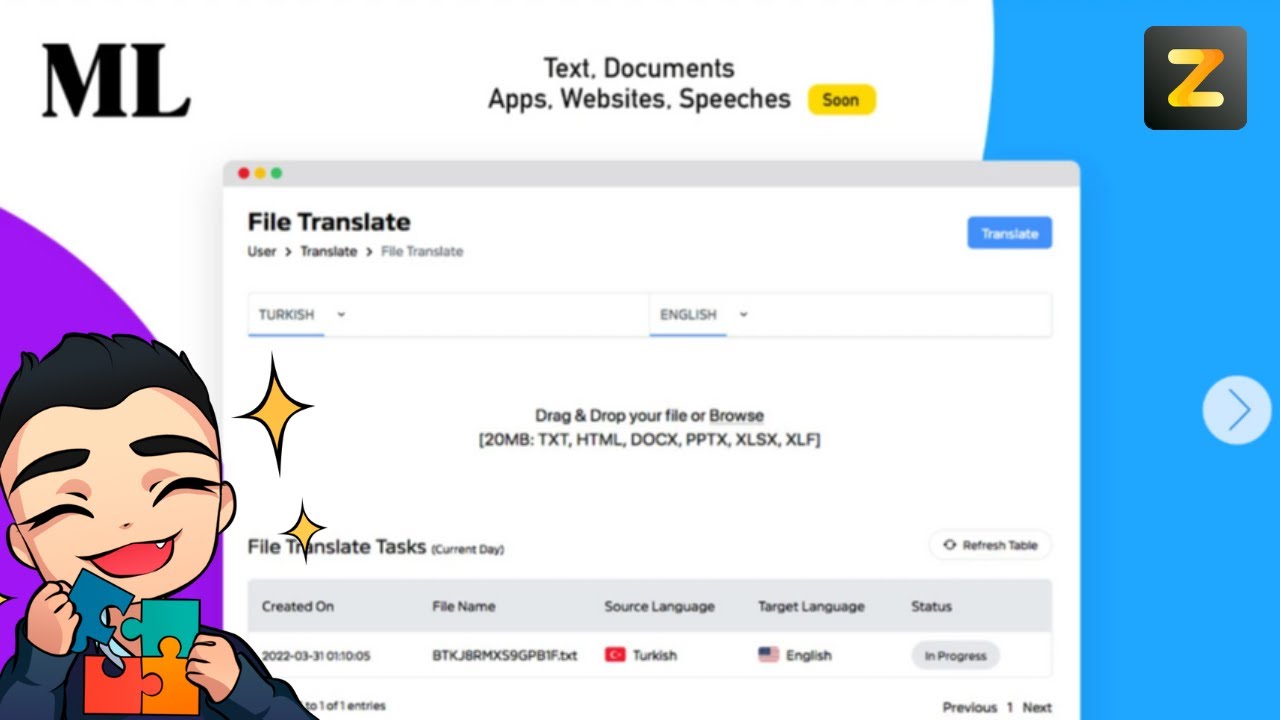The image size is (1280, 720).
Task: Click the Created On column header
Action: (298, 606)
